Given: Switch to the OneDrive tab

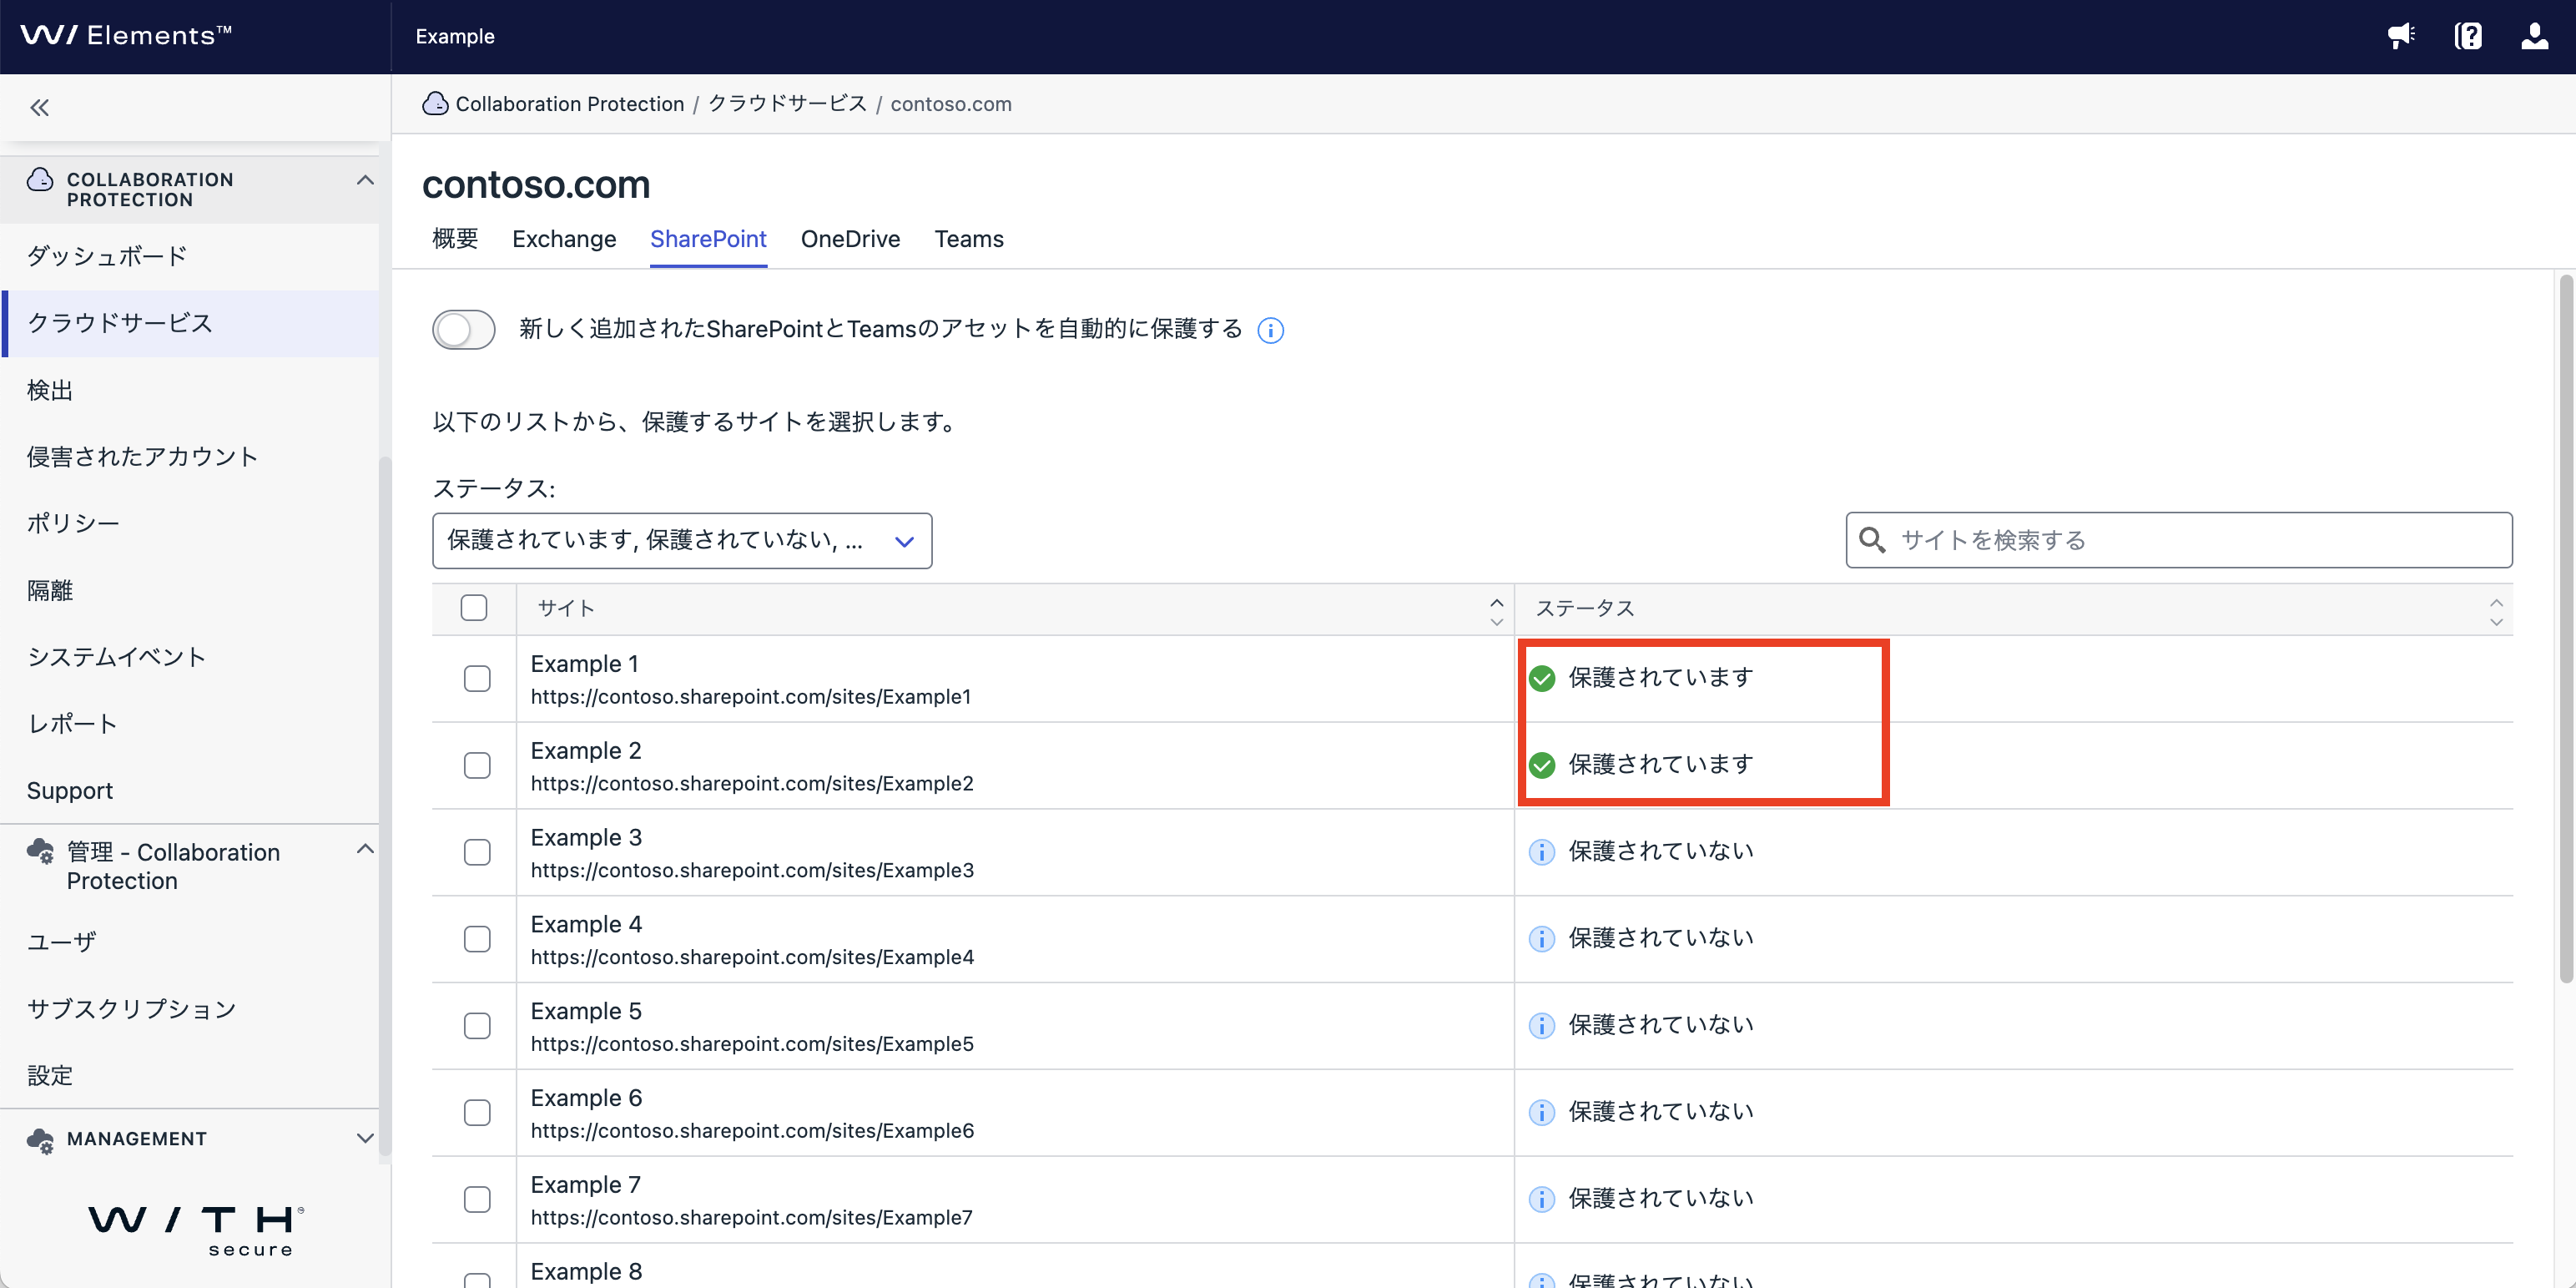Looking at the screenshot, I should [x=850, y=239].
